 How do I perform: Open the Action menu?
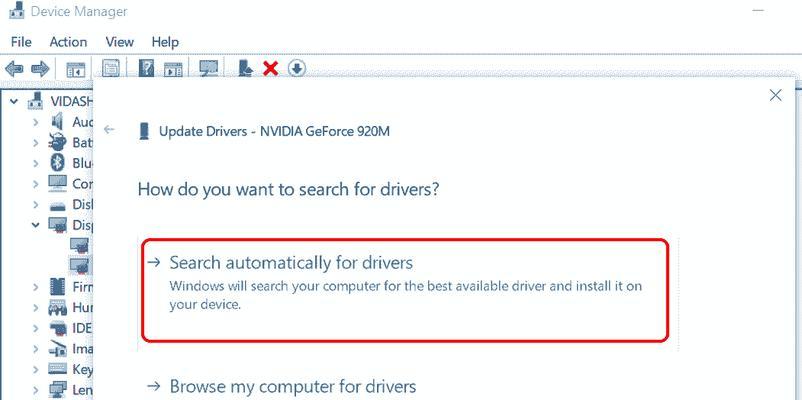coord(68,41)
